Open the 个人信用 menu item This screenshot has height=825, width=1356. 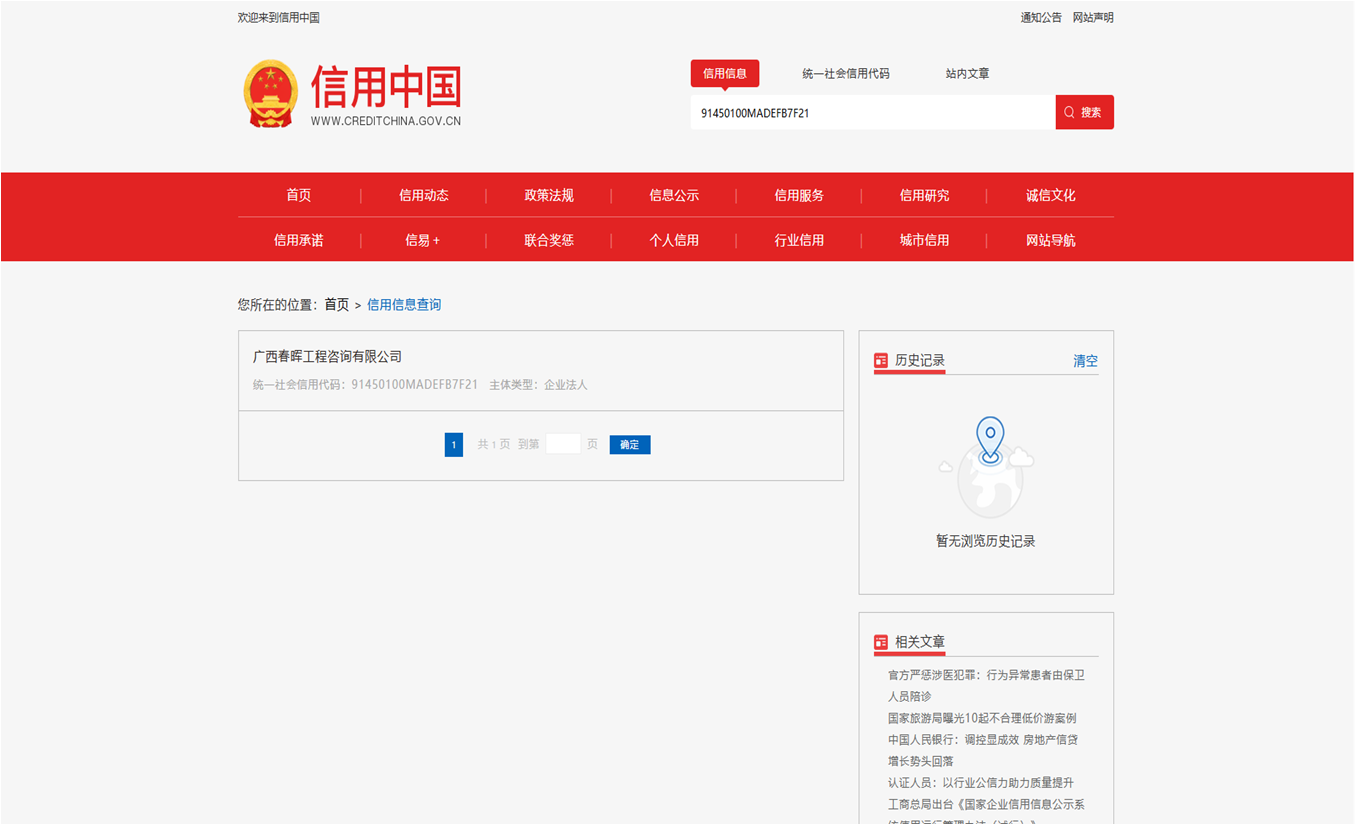pos(674,239)
